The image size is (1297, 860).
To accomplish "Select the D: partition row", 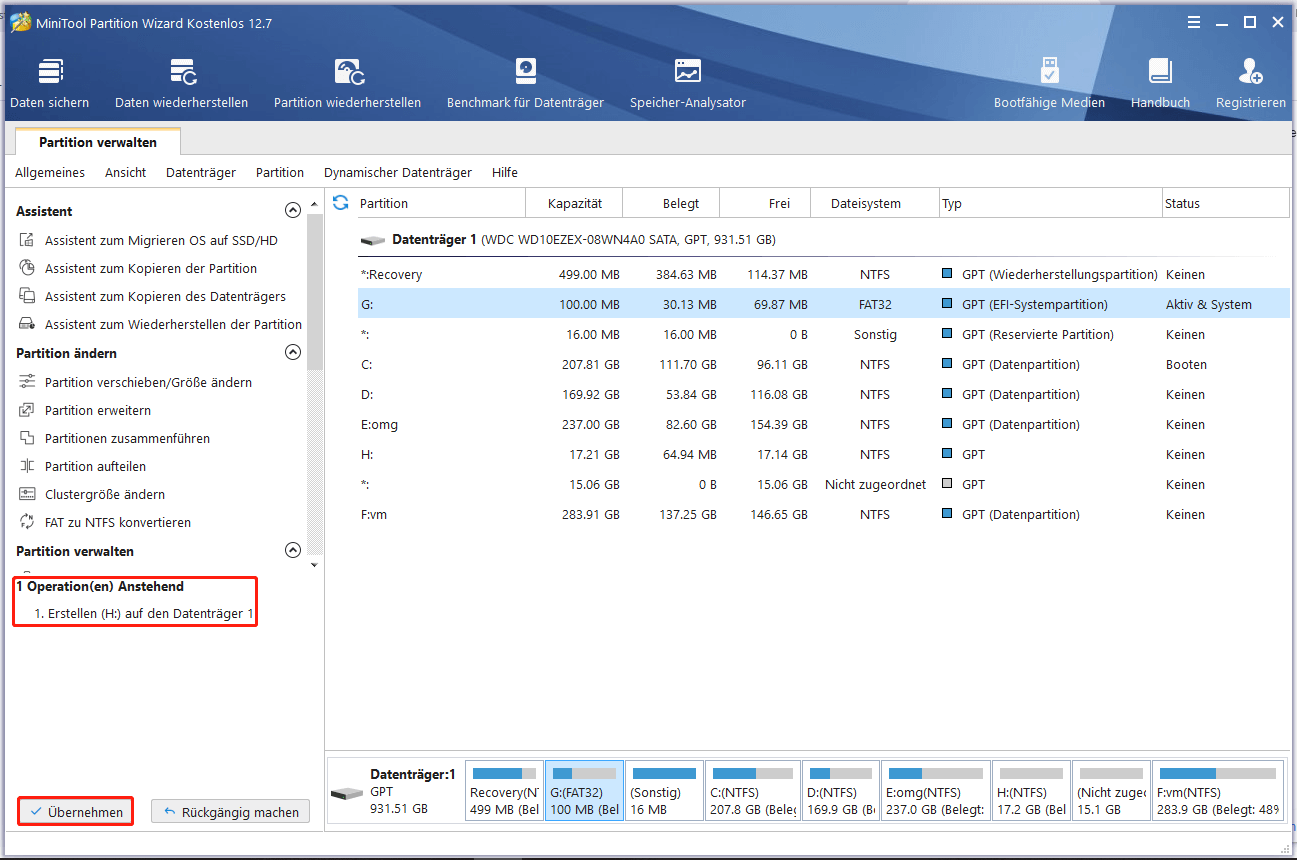I will point(823,395).
